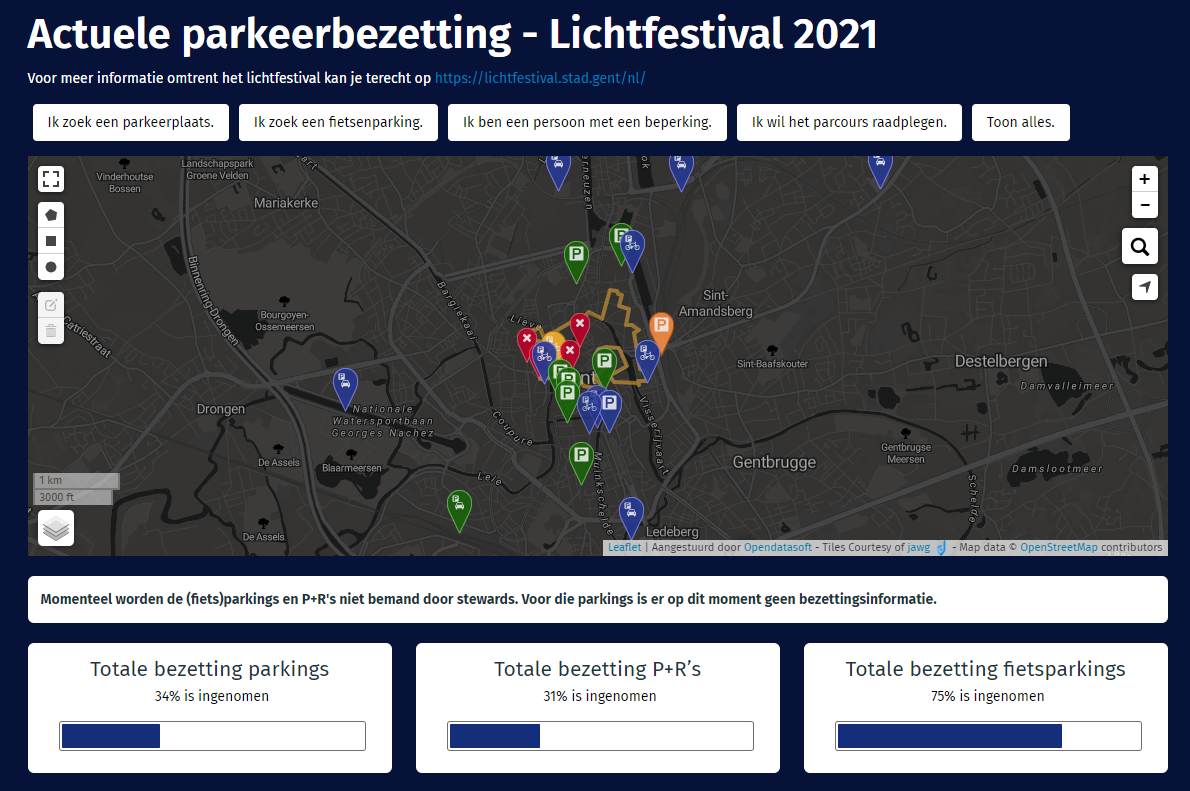Screen dimensions: 1190x791
Task: Toggle the edit-layers pencil control
Action: click(x=50, y=304)
